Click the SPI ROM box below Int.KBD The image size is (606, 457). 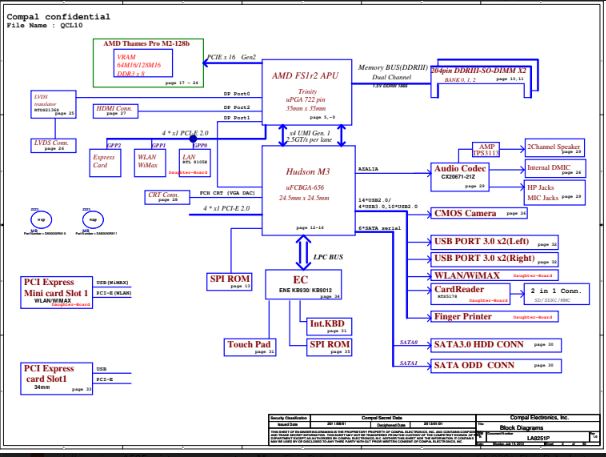(329, 347)
